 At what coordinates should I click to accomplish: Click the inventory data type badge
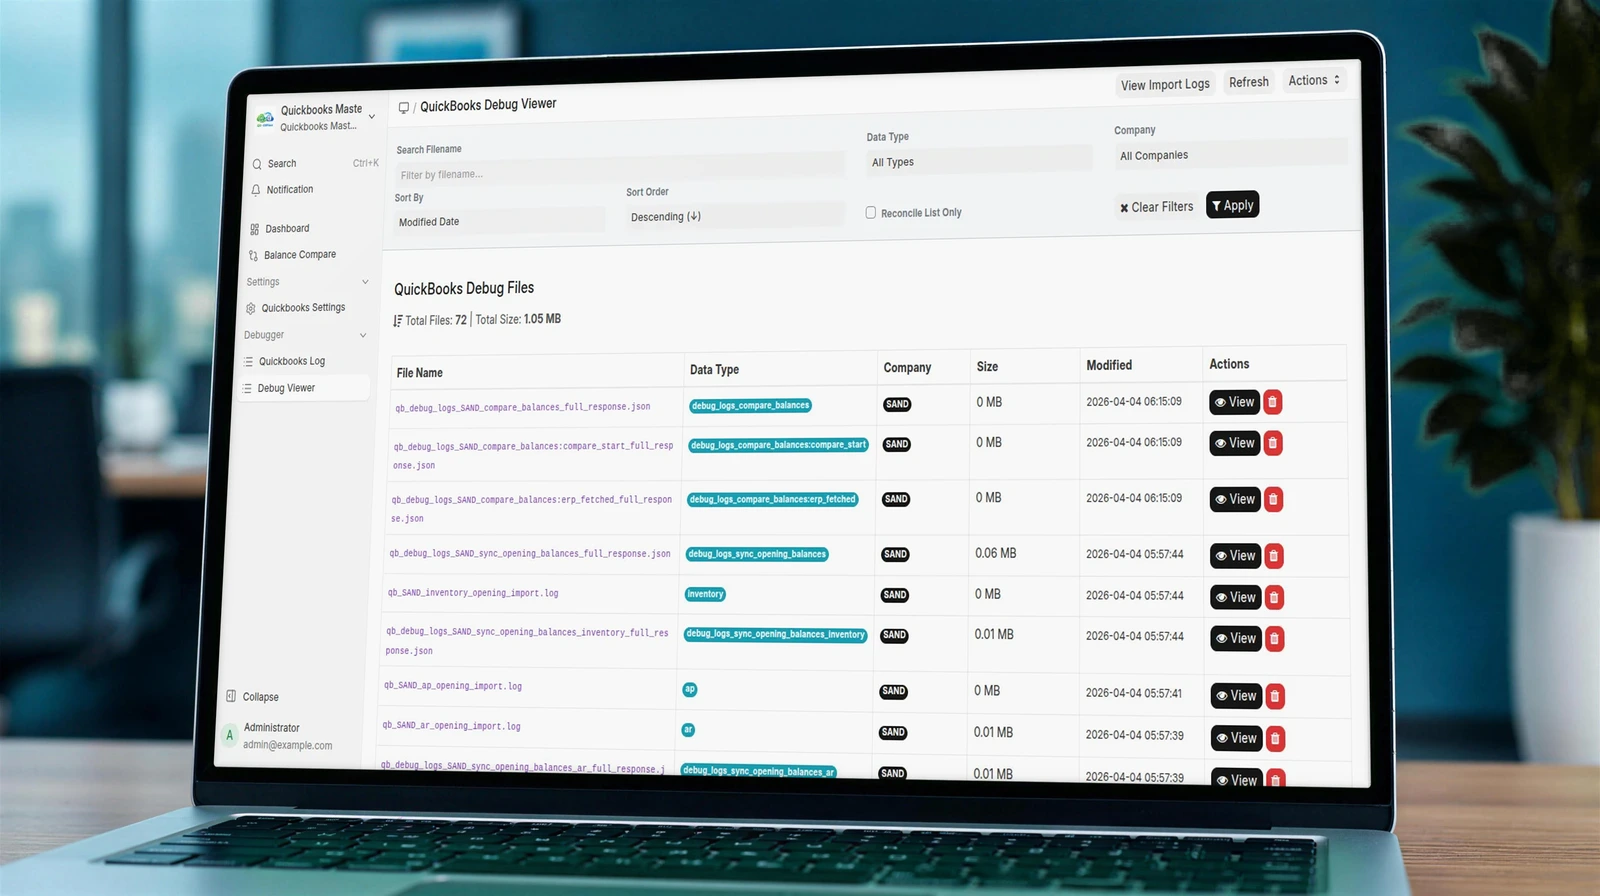(x=705, y=594)
